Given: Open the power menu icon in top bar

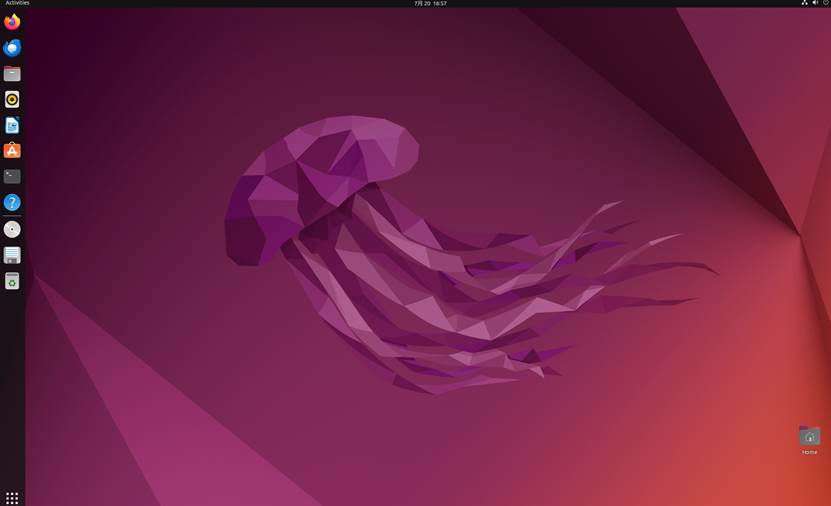Looking at the screenshot, I should (x=826, y=3).
